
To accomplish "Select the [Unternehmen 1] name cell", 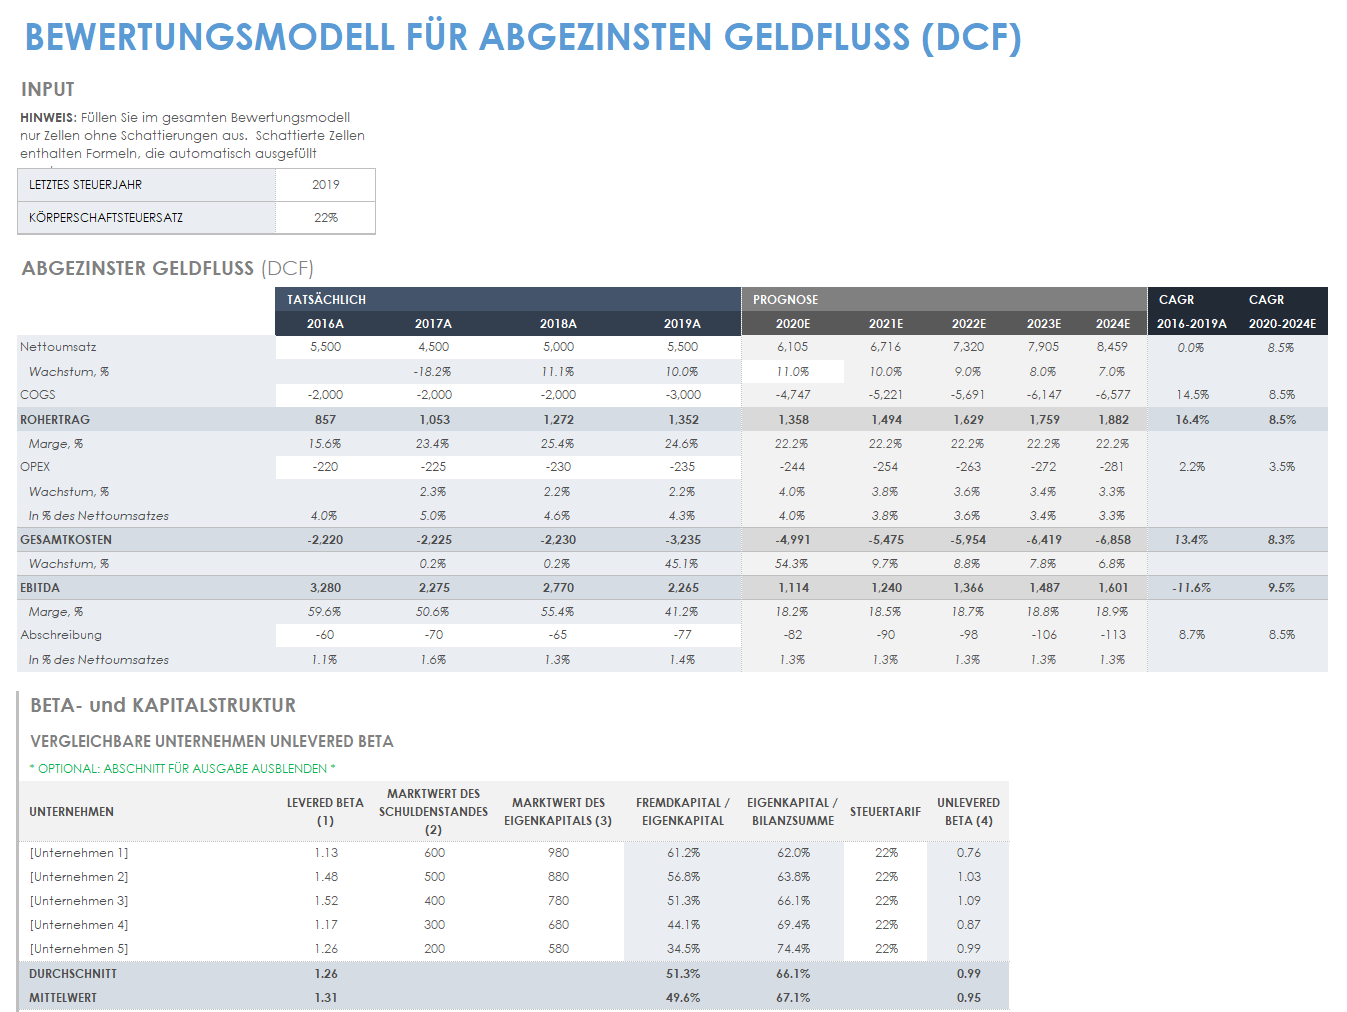I will click(x=79, y=853).
